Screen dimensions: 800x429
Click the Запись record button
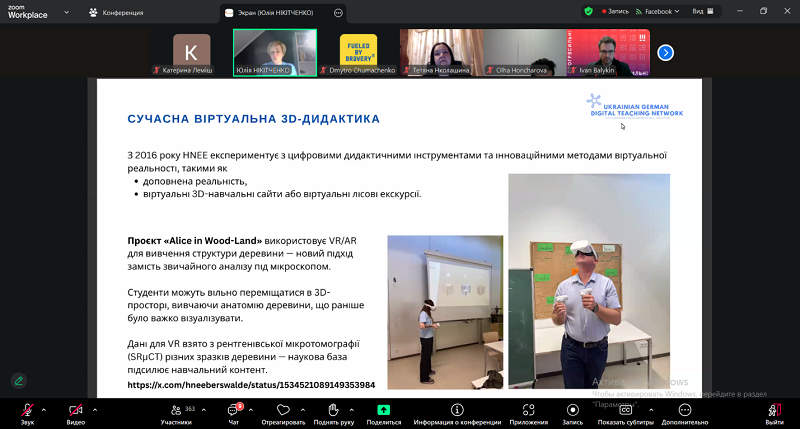pyautogui.click(x=572, y=412)
